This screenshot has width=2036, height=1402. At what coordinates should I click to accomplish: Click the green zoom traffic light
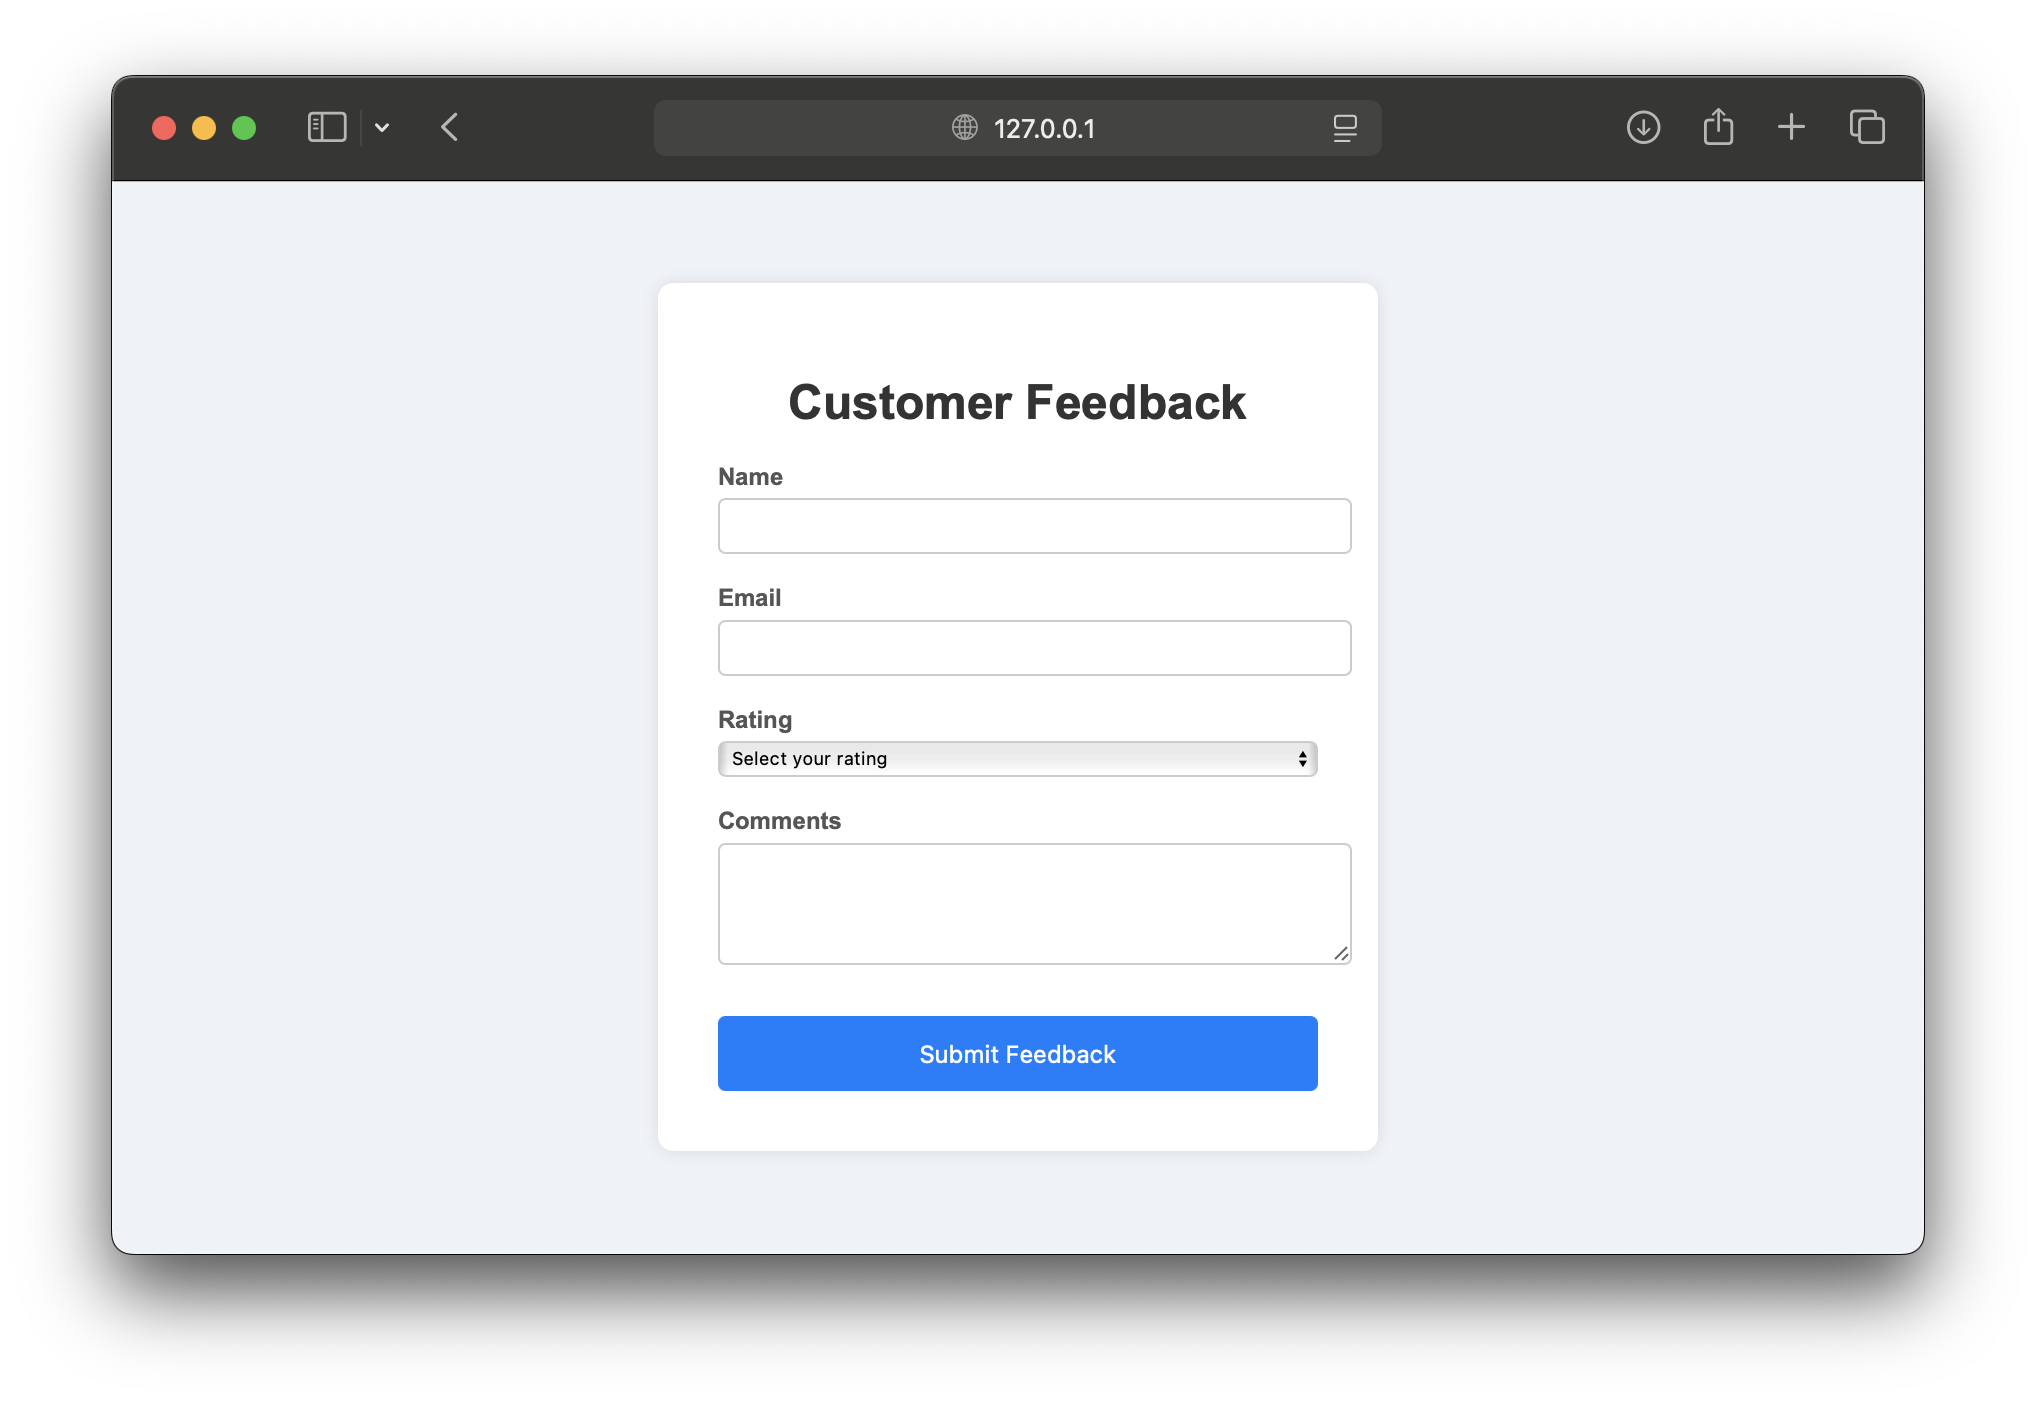pyautogui.click(x=243, y=128)
